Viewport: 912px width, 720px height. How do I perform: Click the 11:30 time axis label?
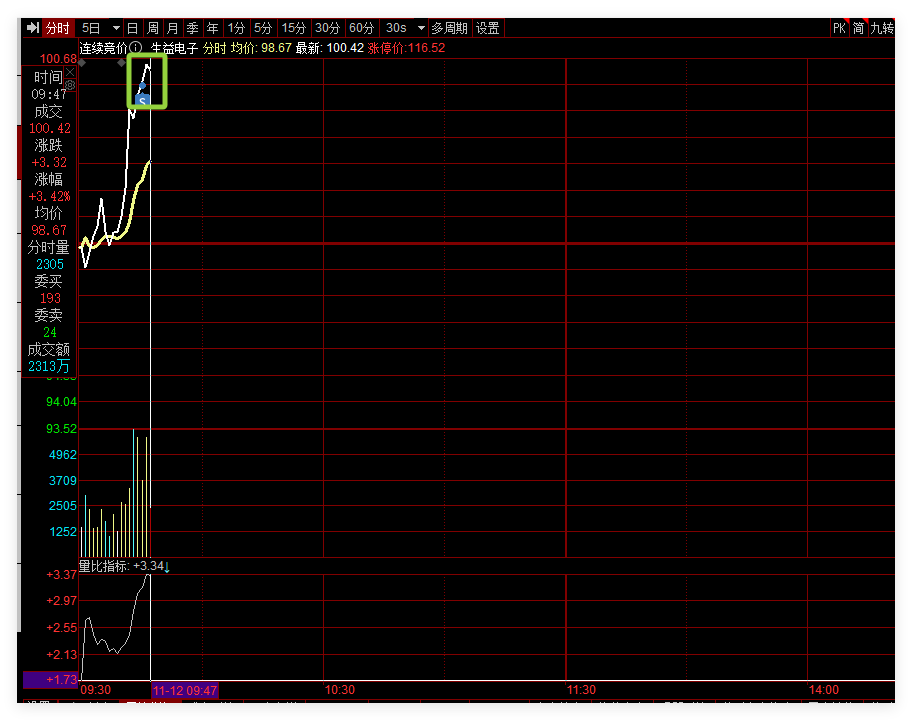point(581,690)
